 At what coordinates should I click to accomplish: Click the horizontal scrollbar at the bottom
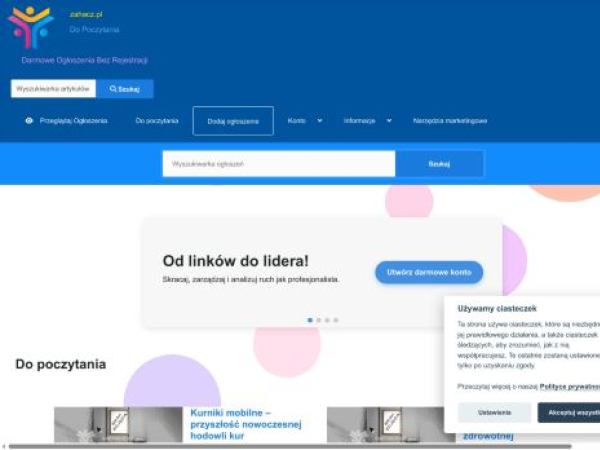(290, 447)
